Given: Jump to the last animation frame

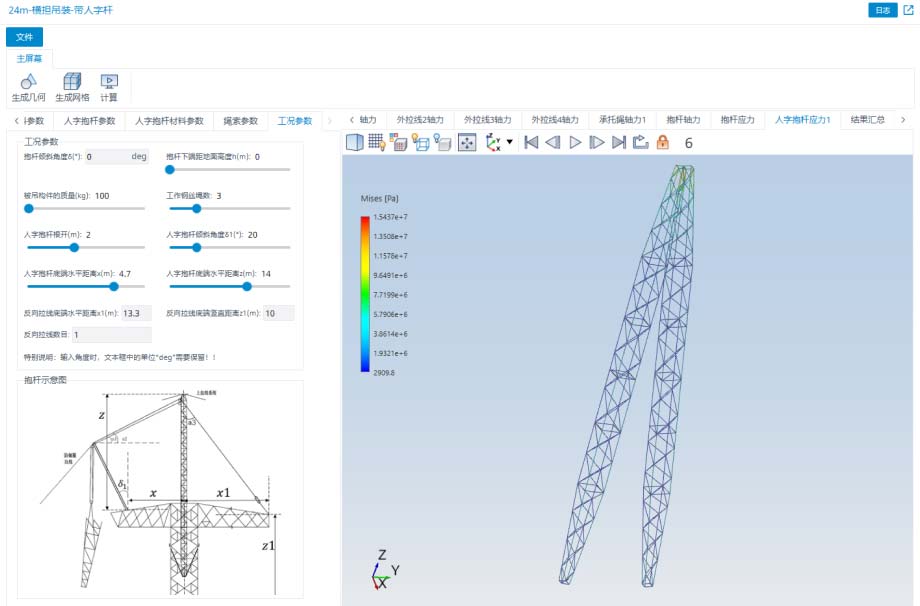Looking at the screenshot, I should (x=619, y=143).
